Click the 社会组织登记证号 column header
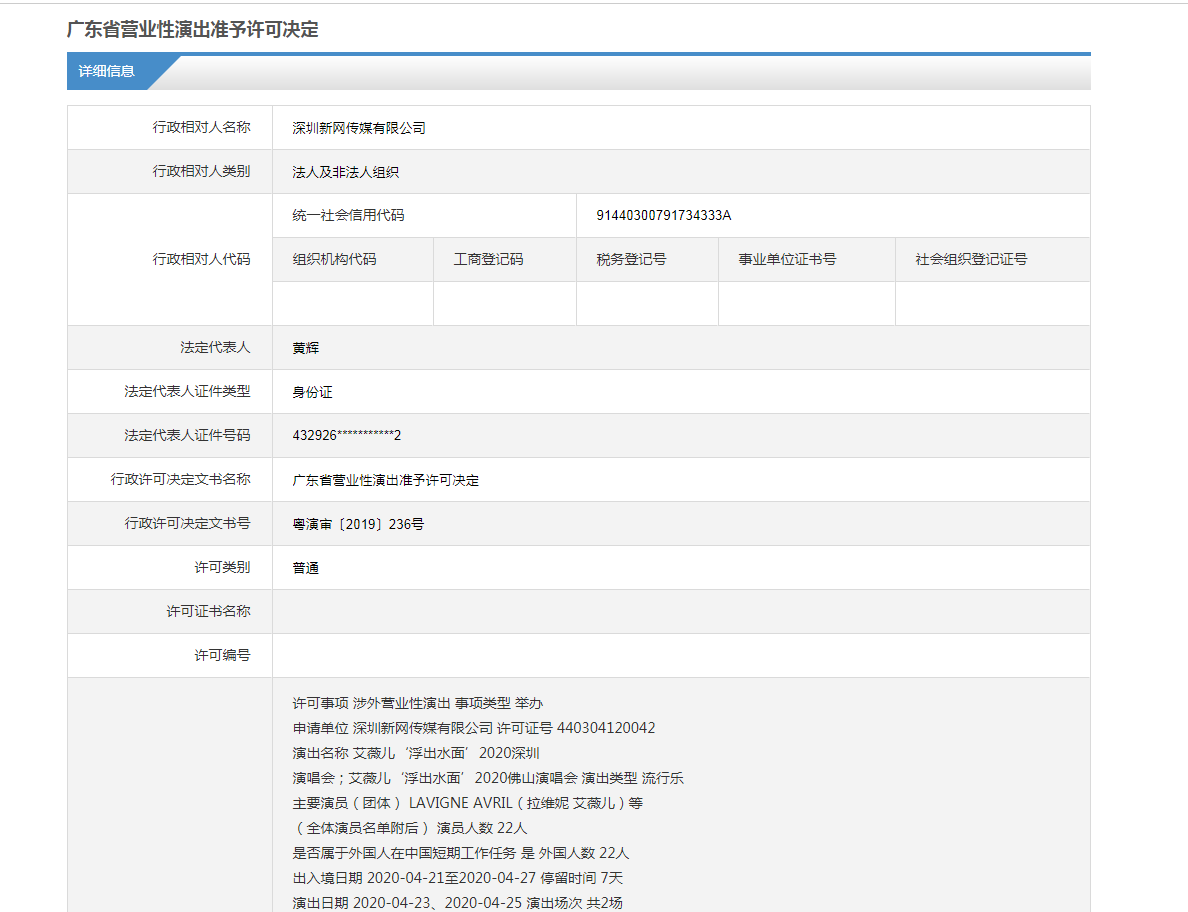 pyautogui.click(x=971, y=260)
